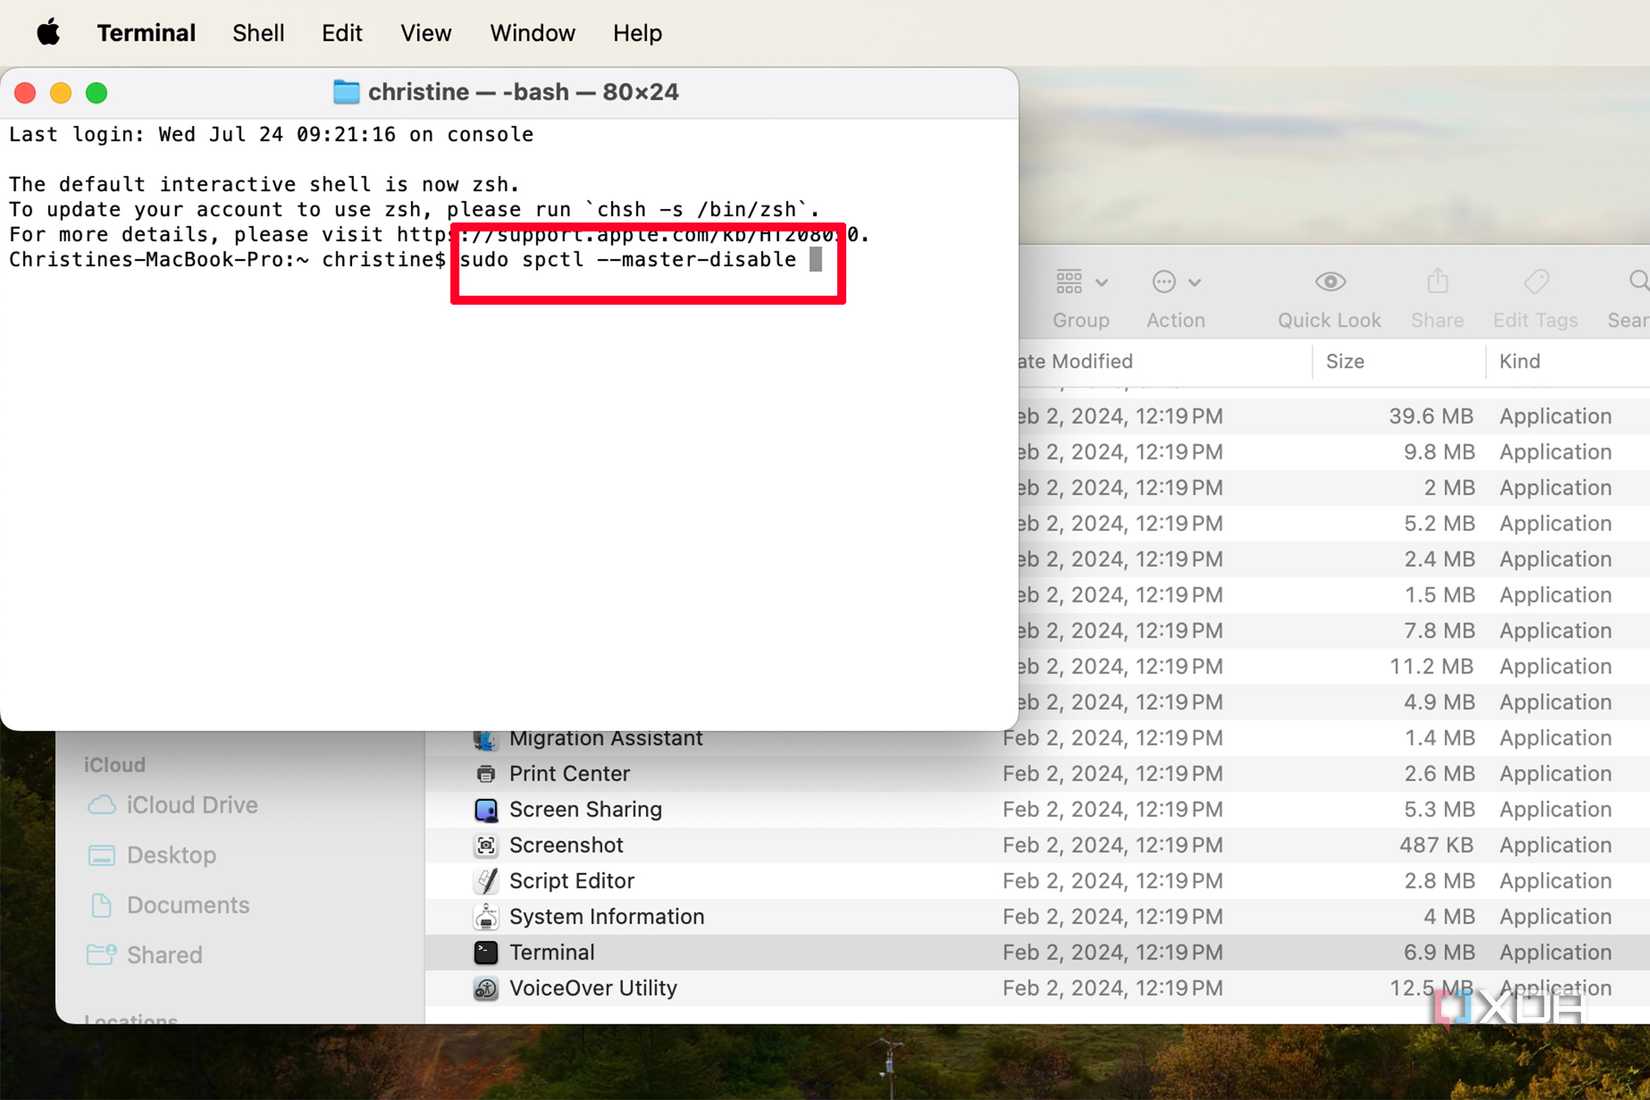Open the View menu in menu bar
Viewport: 1650px width, 1100px height.
tap(425, 33)
